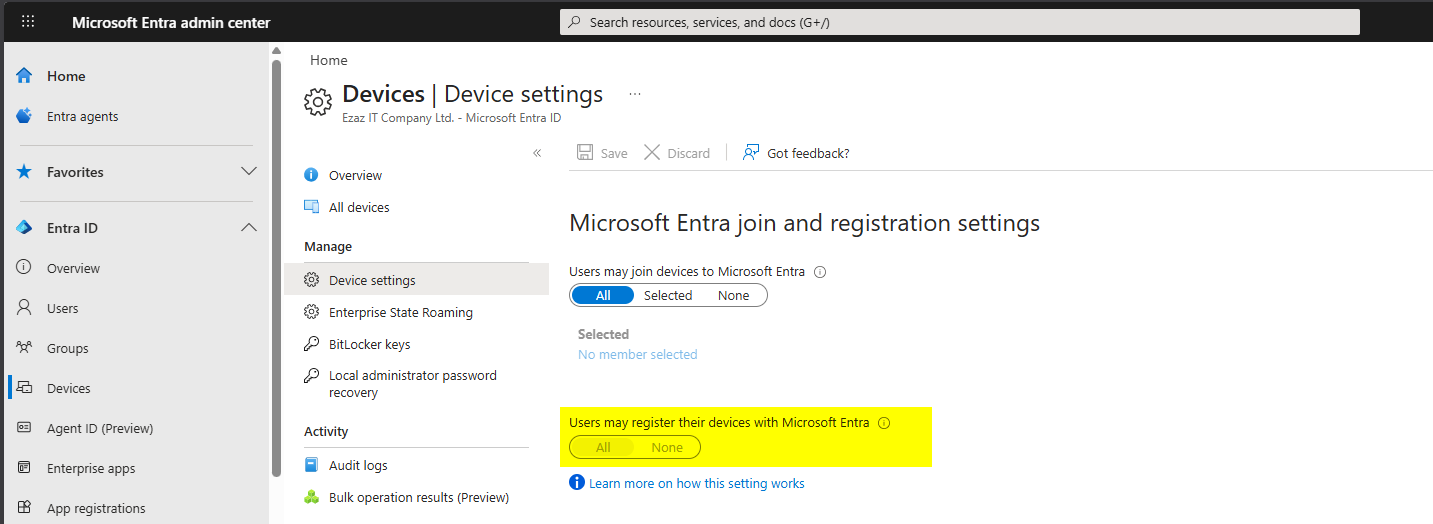Click the Ezaz IT Company Ltd. subtitle

[x=451, y=118]
